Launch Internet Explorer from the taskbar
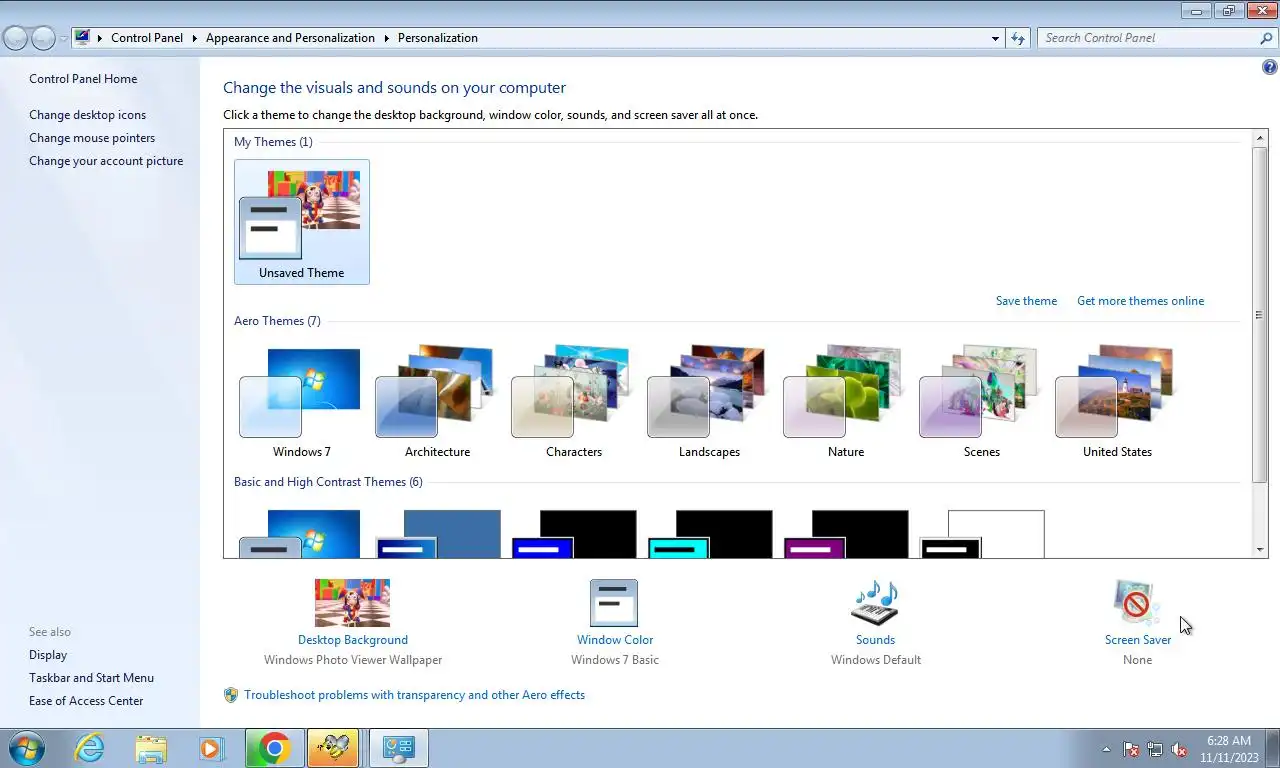This screenshot has width=1280, height=768. pos(90,748)
